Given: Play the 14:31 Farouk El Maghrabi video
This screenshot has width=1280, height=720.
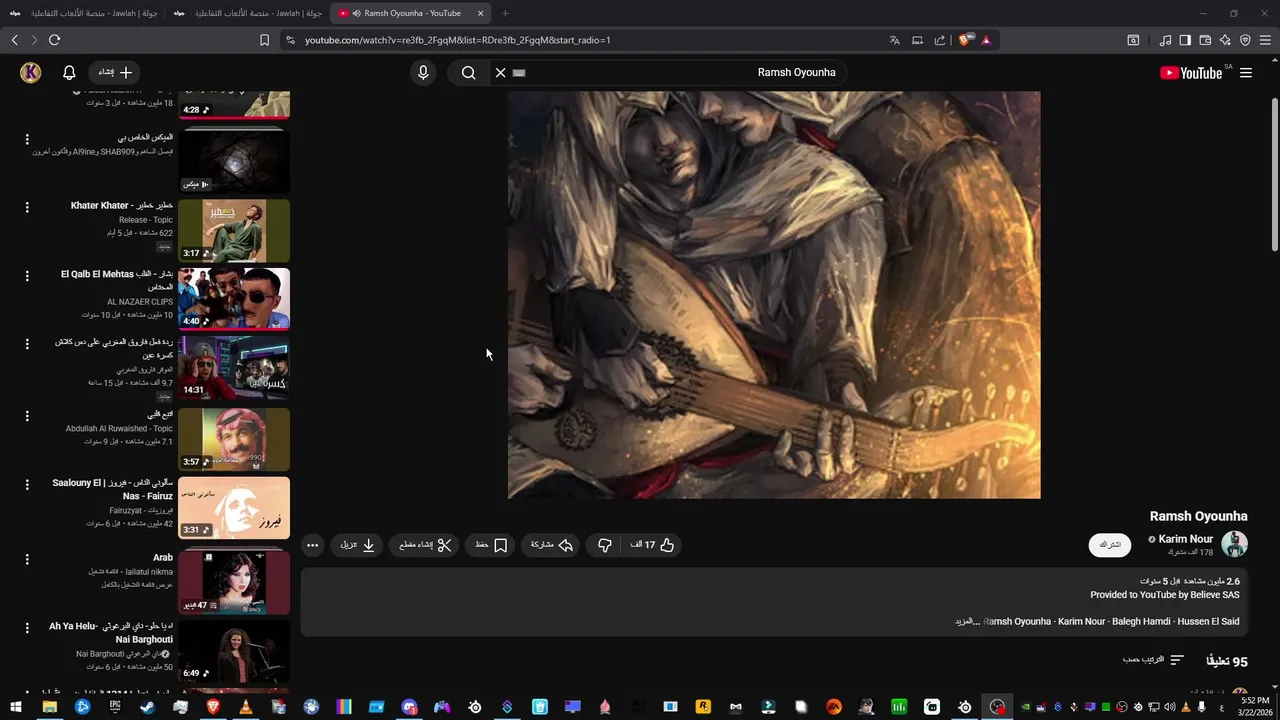Looking at the screenshot, I should pyautogui.click(x=234, y=368).
